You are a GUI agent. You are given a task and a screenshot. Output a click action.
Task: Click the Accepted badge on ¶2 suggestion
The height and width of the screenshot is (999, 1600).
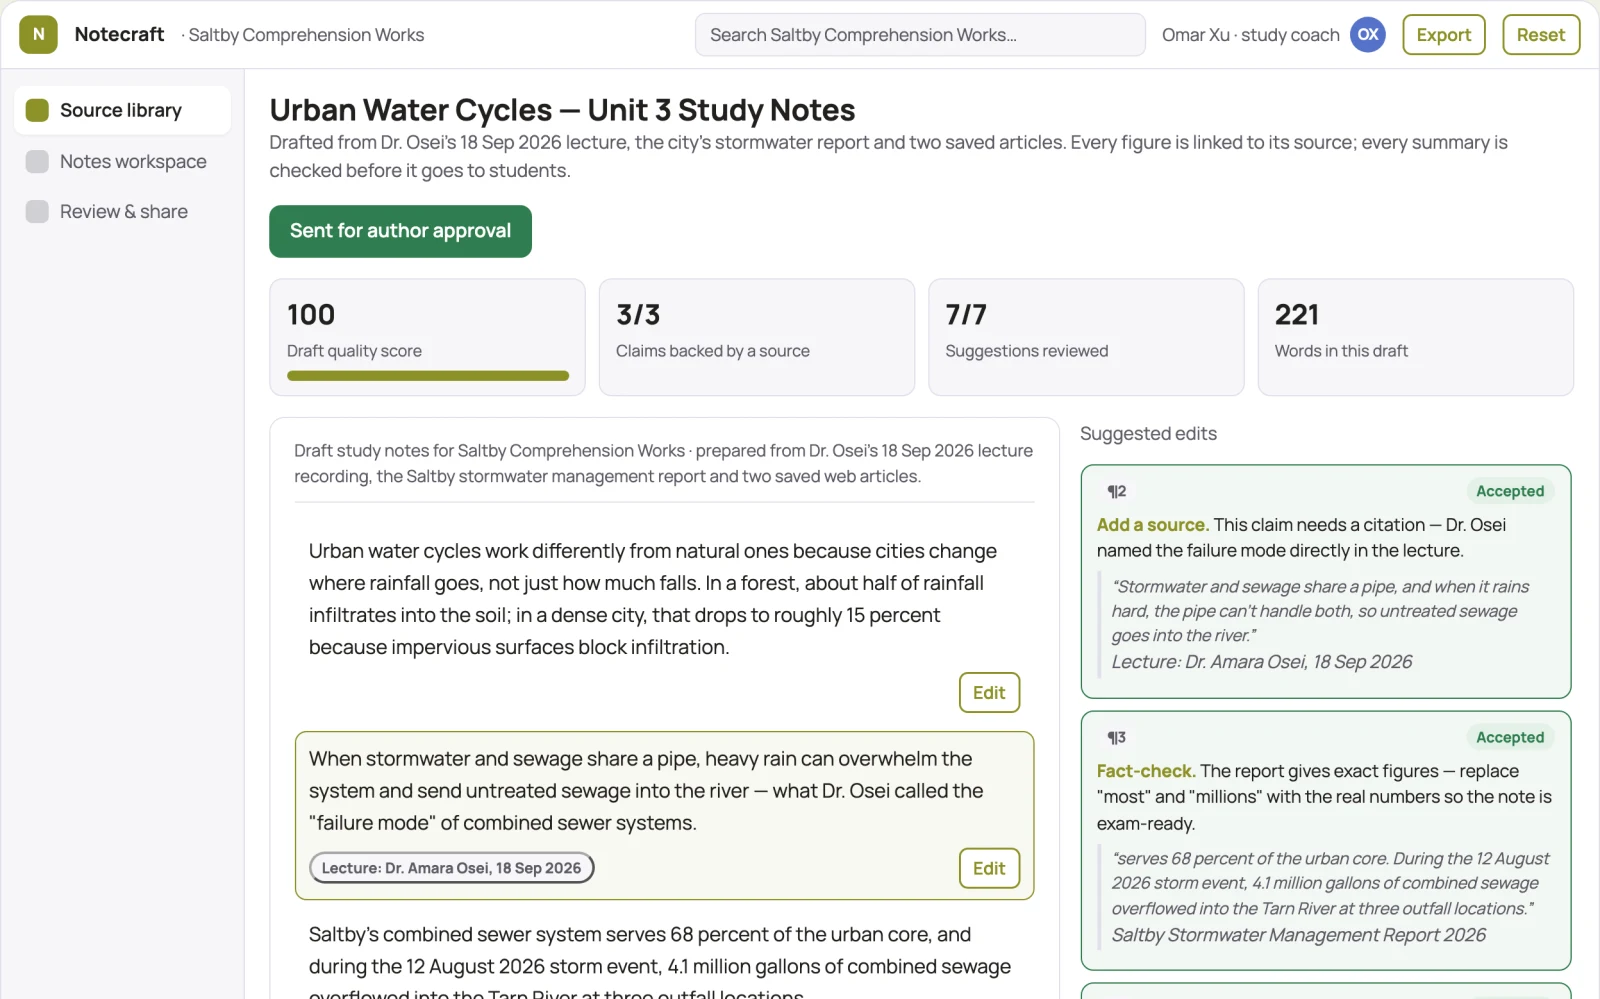coord(1510,491)
